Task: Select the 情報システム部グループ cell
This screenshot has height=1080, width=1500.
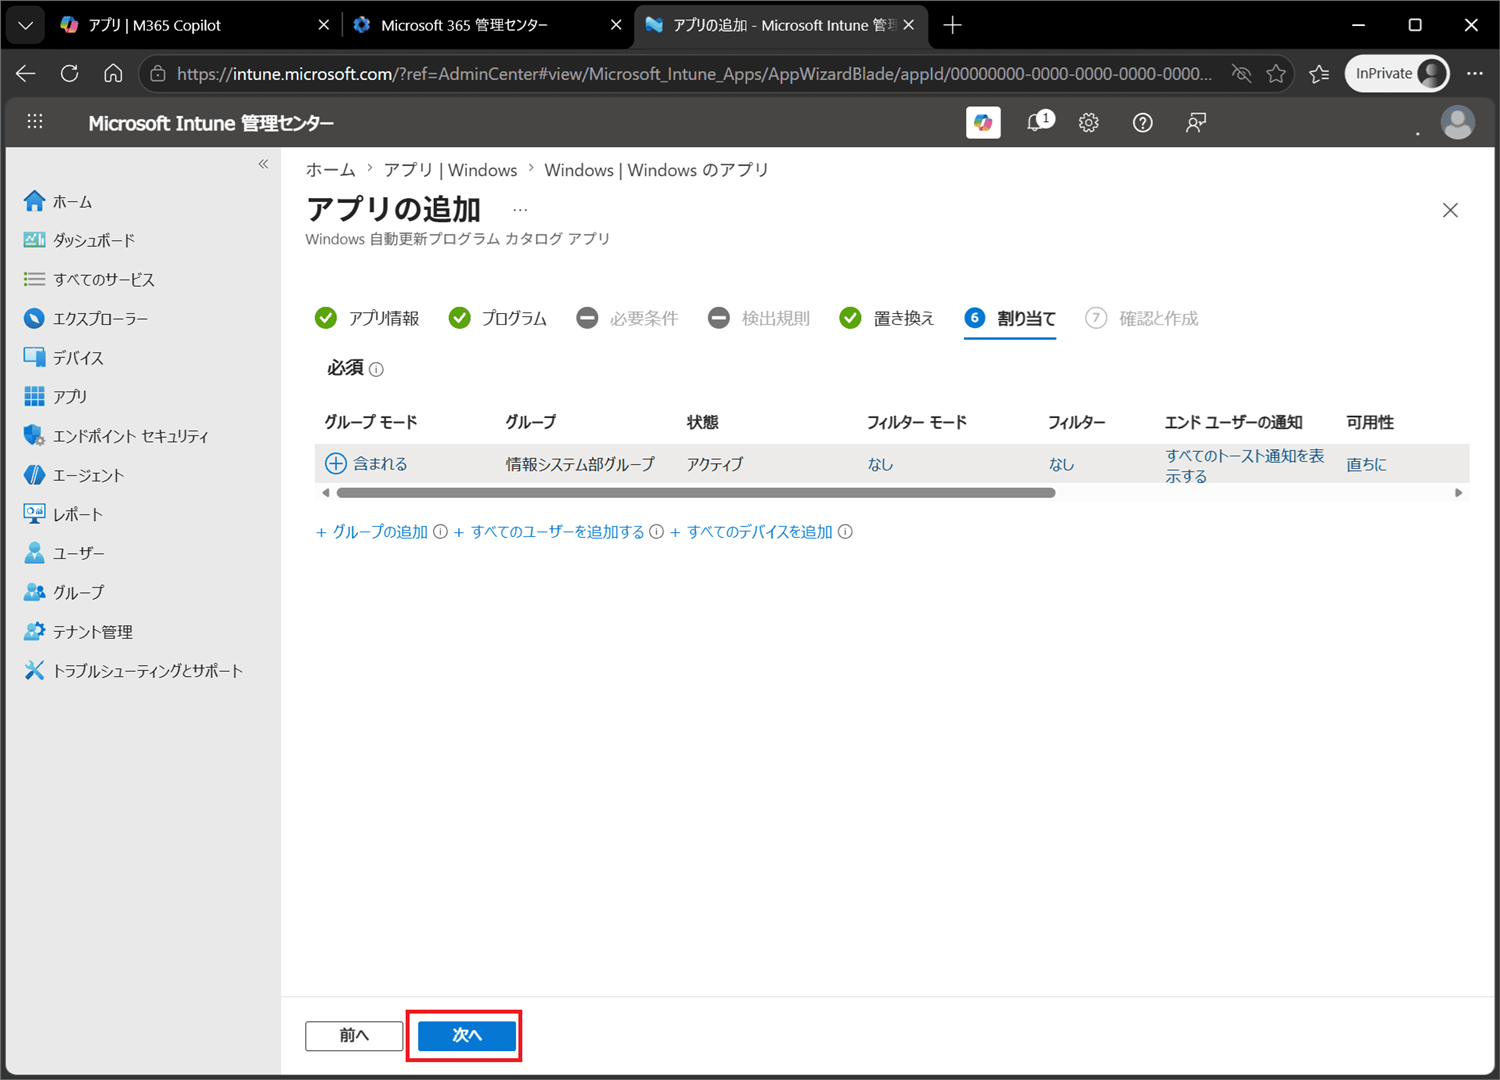Action: click(580, 464)
